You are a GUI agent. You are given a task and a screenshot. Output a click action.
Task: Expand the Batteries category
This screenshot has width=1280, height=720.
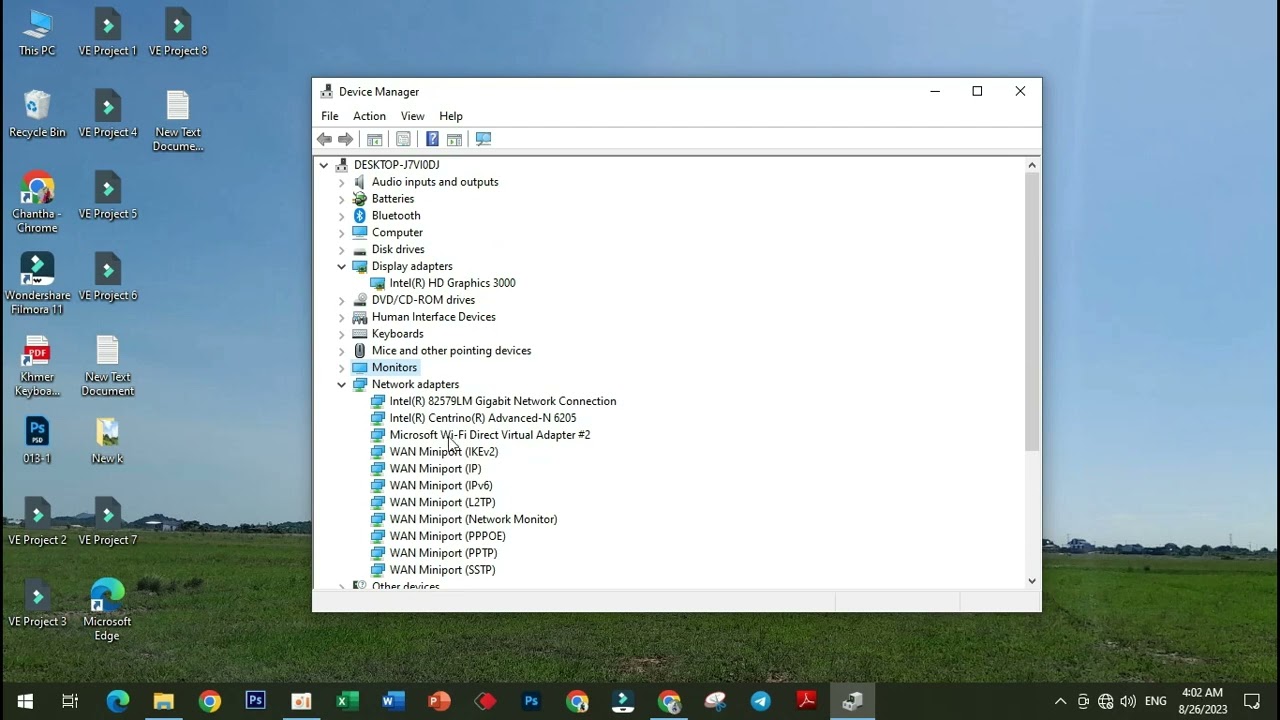point(341,199)
